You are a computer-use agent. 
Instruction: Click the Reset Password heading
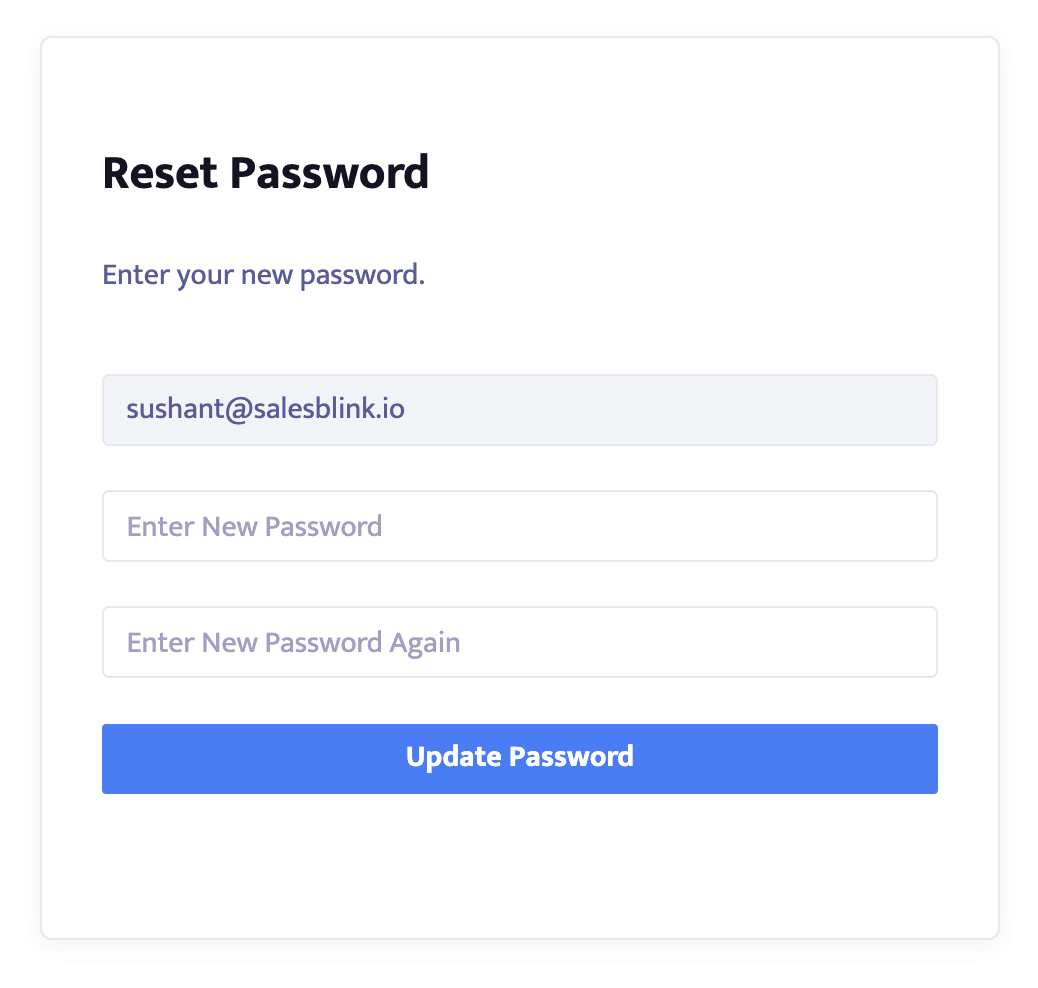click(265, 173)
